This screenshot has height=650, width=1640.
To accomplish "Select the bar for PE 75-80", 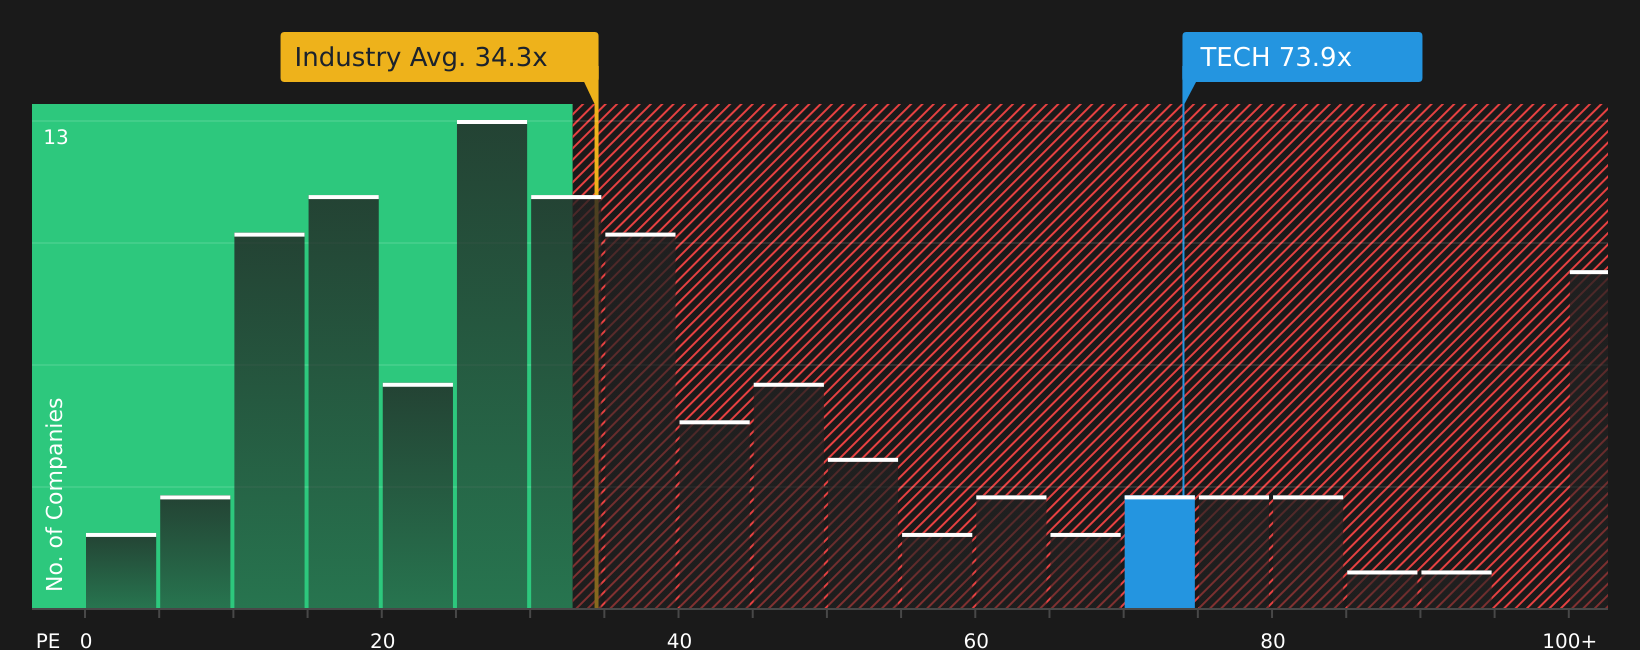I will [x=1234, y=552].
